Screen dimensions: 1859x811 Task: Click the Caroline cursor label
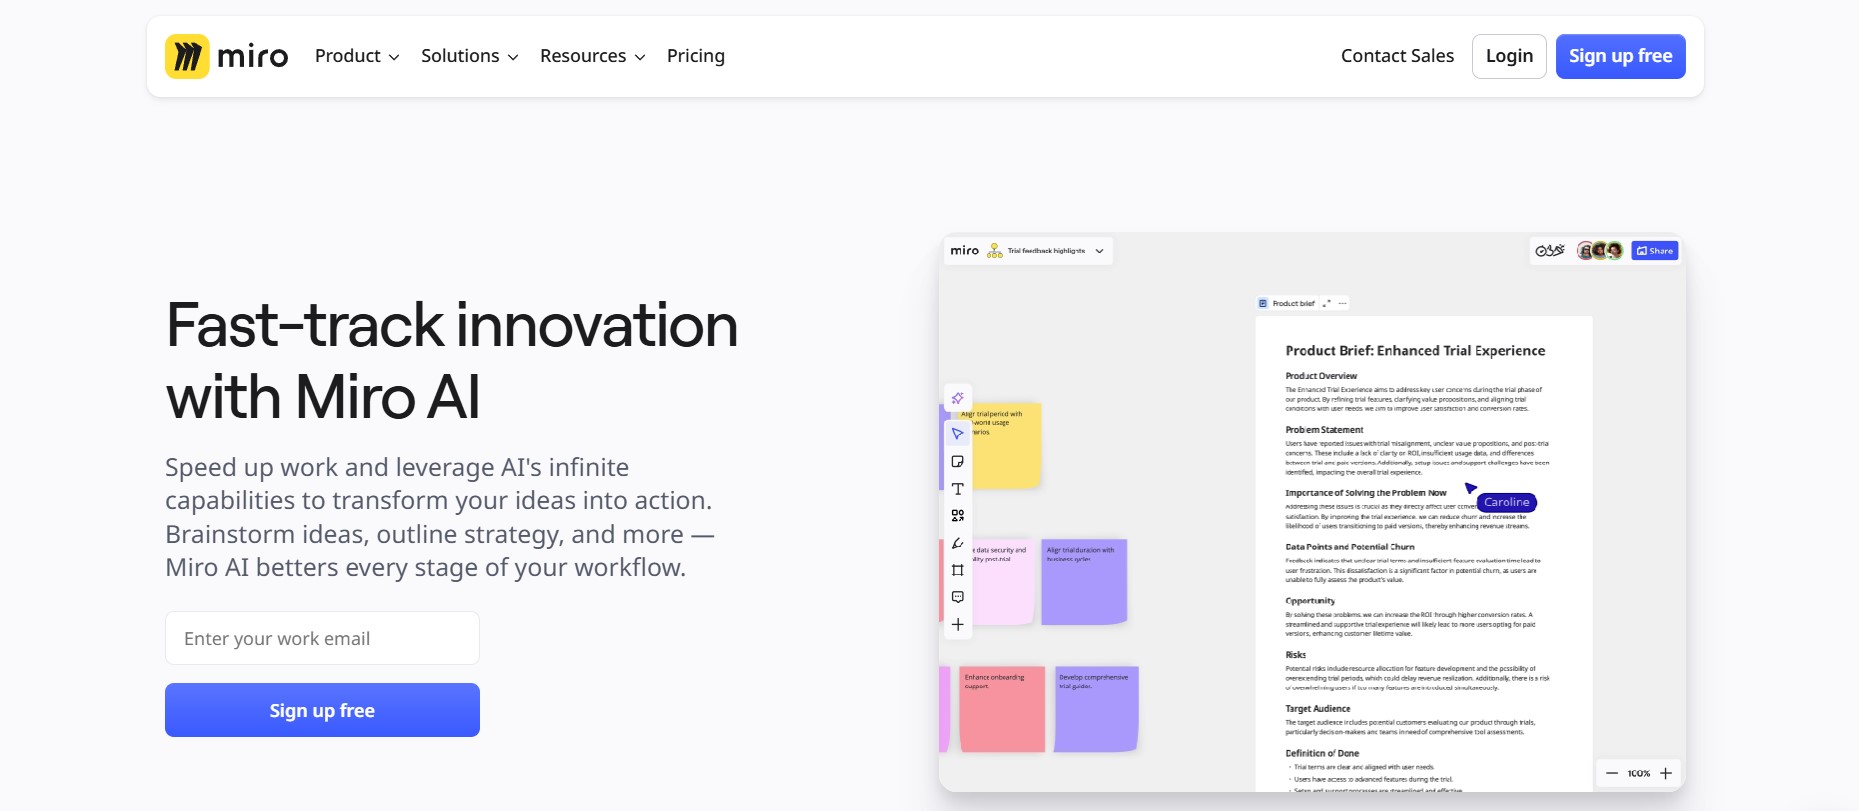1506,502
